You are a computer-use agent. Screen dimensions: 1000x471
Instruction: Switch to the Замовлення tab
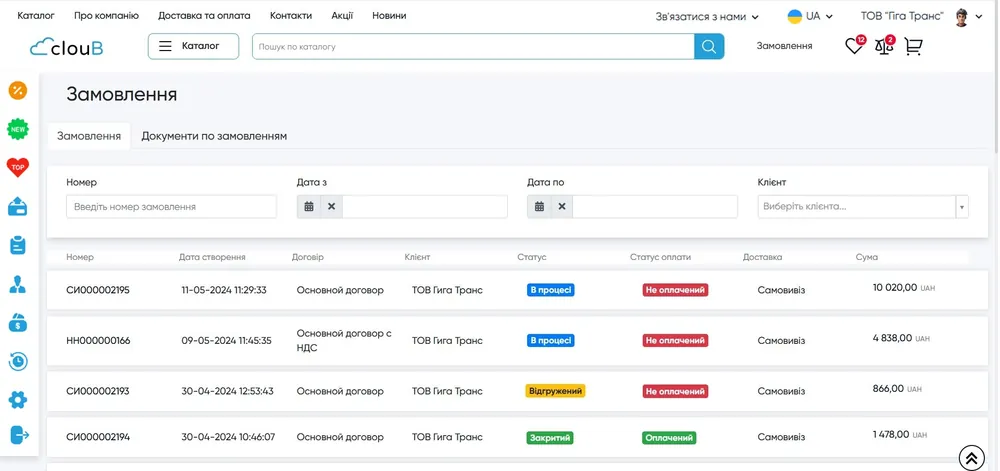pyautogui.click(x=89, y=136)
